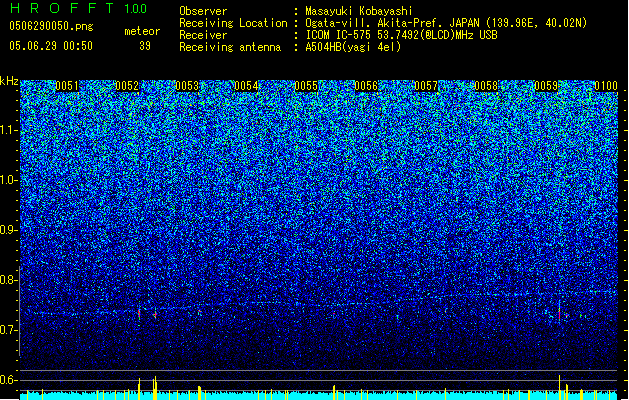Click the 0.6 kHz axis tick label

click(x=9, y=380)
